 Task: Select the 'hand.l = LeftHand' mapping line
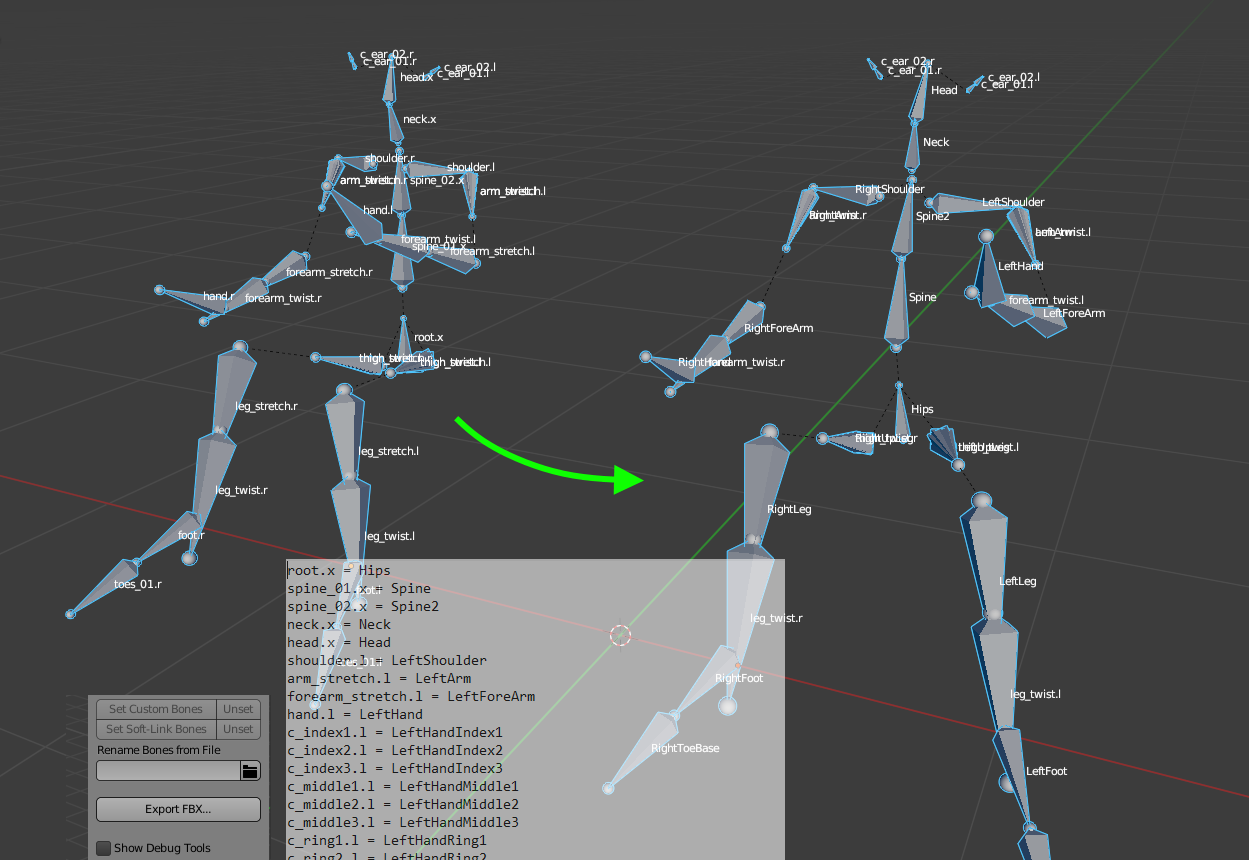[355, 714]
